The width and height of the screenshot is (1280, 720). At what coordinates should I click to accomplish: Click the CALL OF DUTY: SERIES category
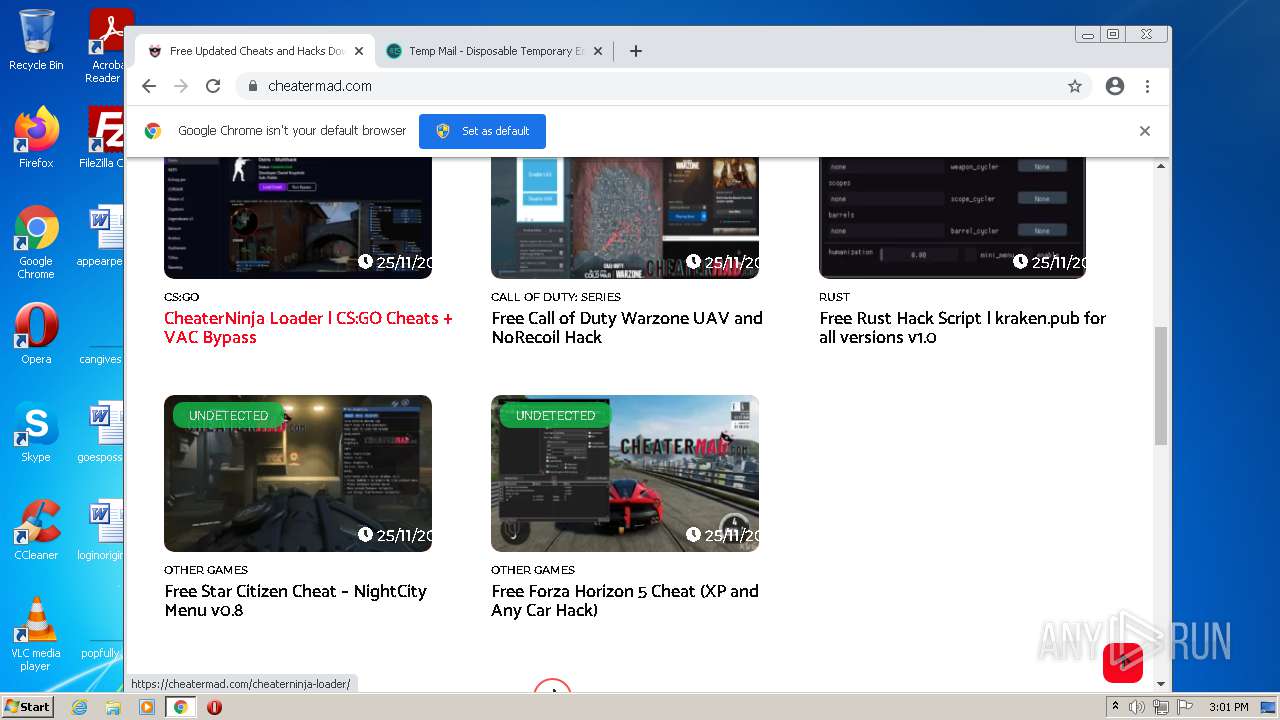coord(556,297)
